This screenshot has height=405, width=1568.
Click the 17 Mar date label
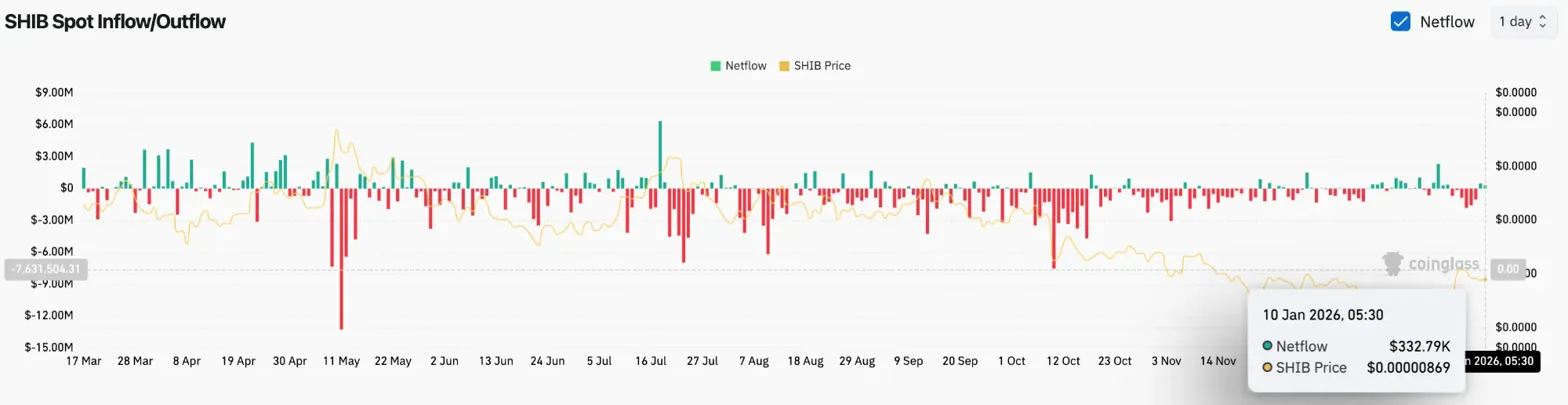click(x=83, y=360)
